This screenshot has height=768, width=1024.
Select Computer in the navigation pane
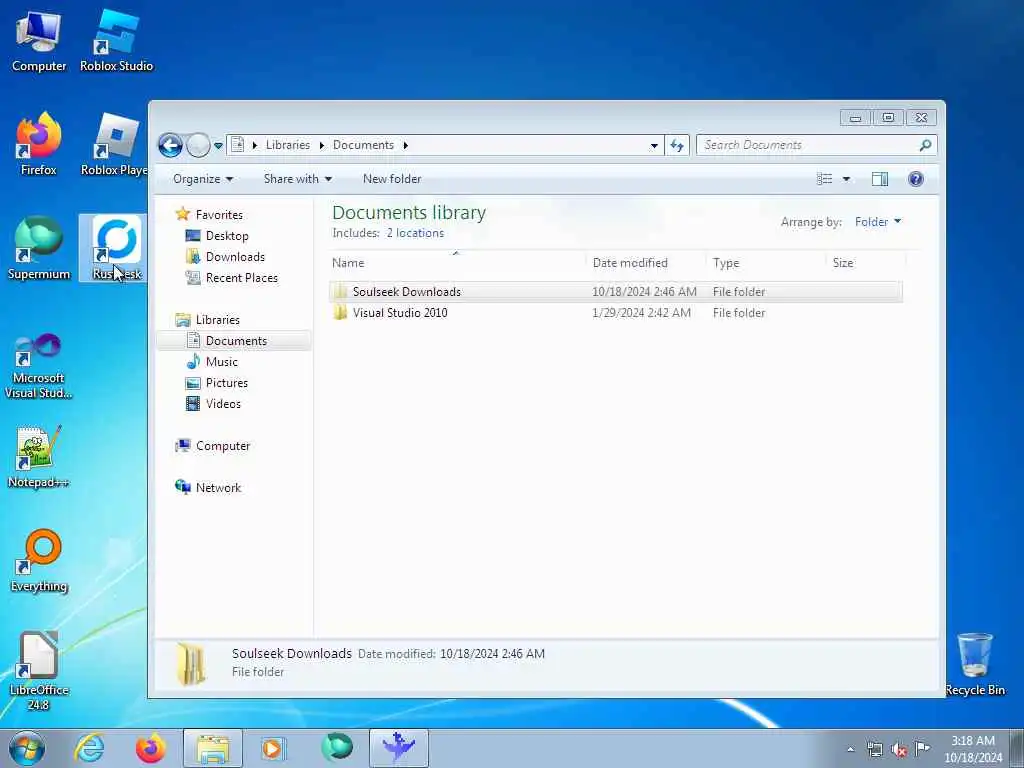pos(212,446)
